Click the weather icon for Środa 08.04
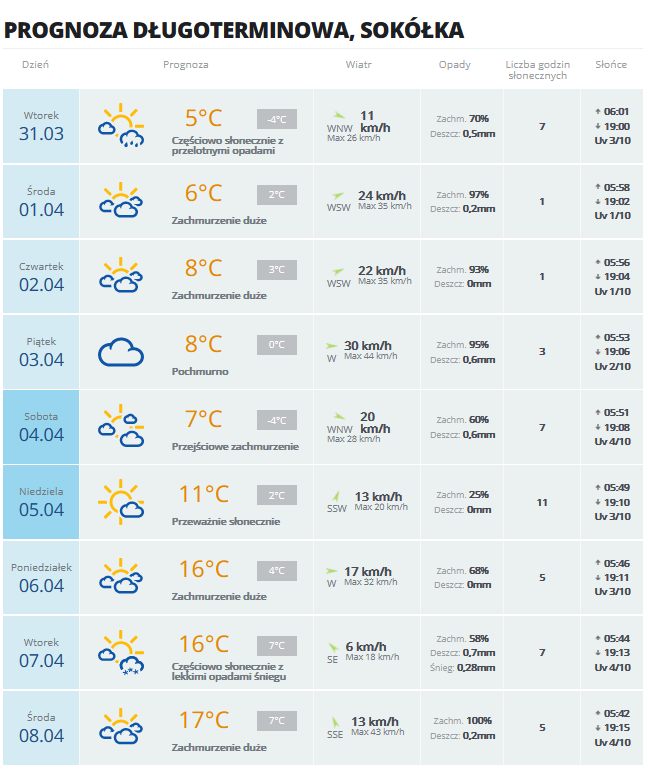This screenshot has width=648, height=769. point(121,727)
